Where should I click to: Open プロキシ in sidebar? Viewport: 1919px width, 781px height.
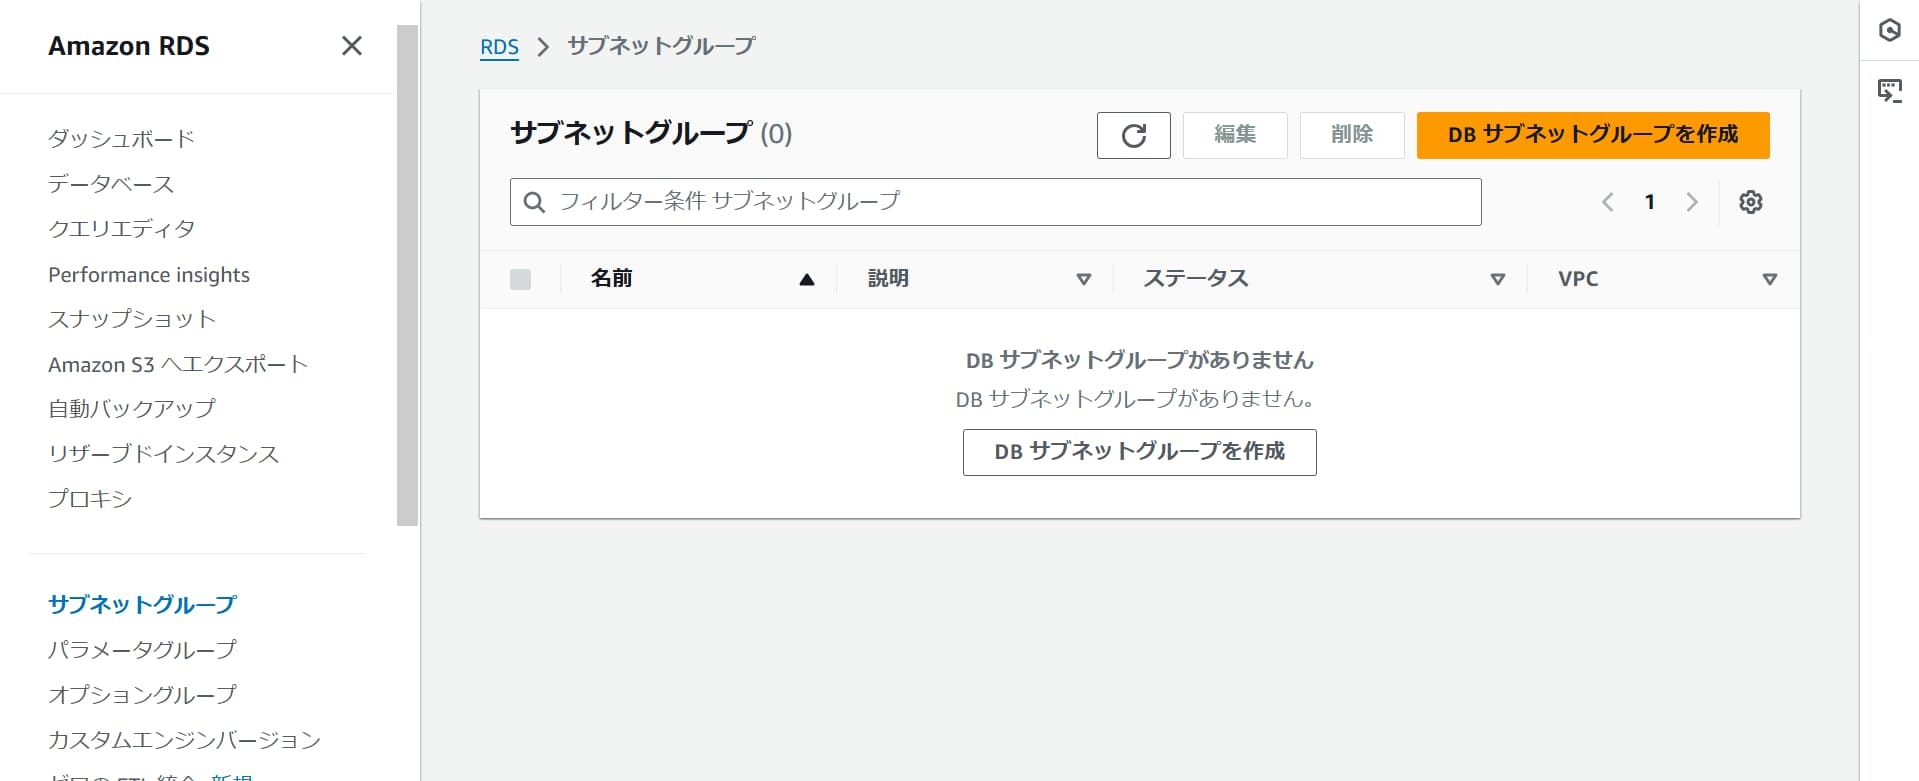[x=90, y=499]
